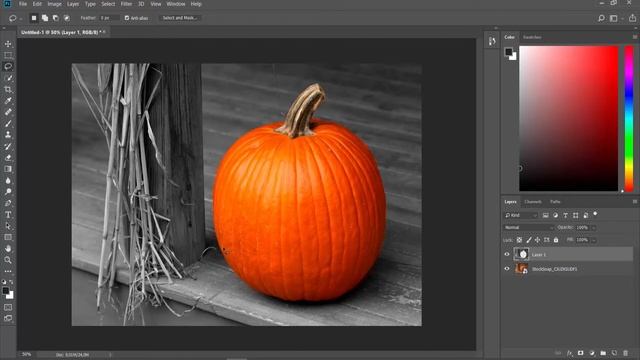Click the Share icon at top right

pyautogui.click(x=632, y=18)
